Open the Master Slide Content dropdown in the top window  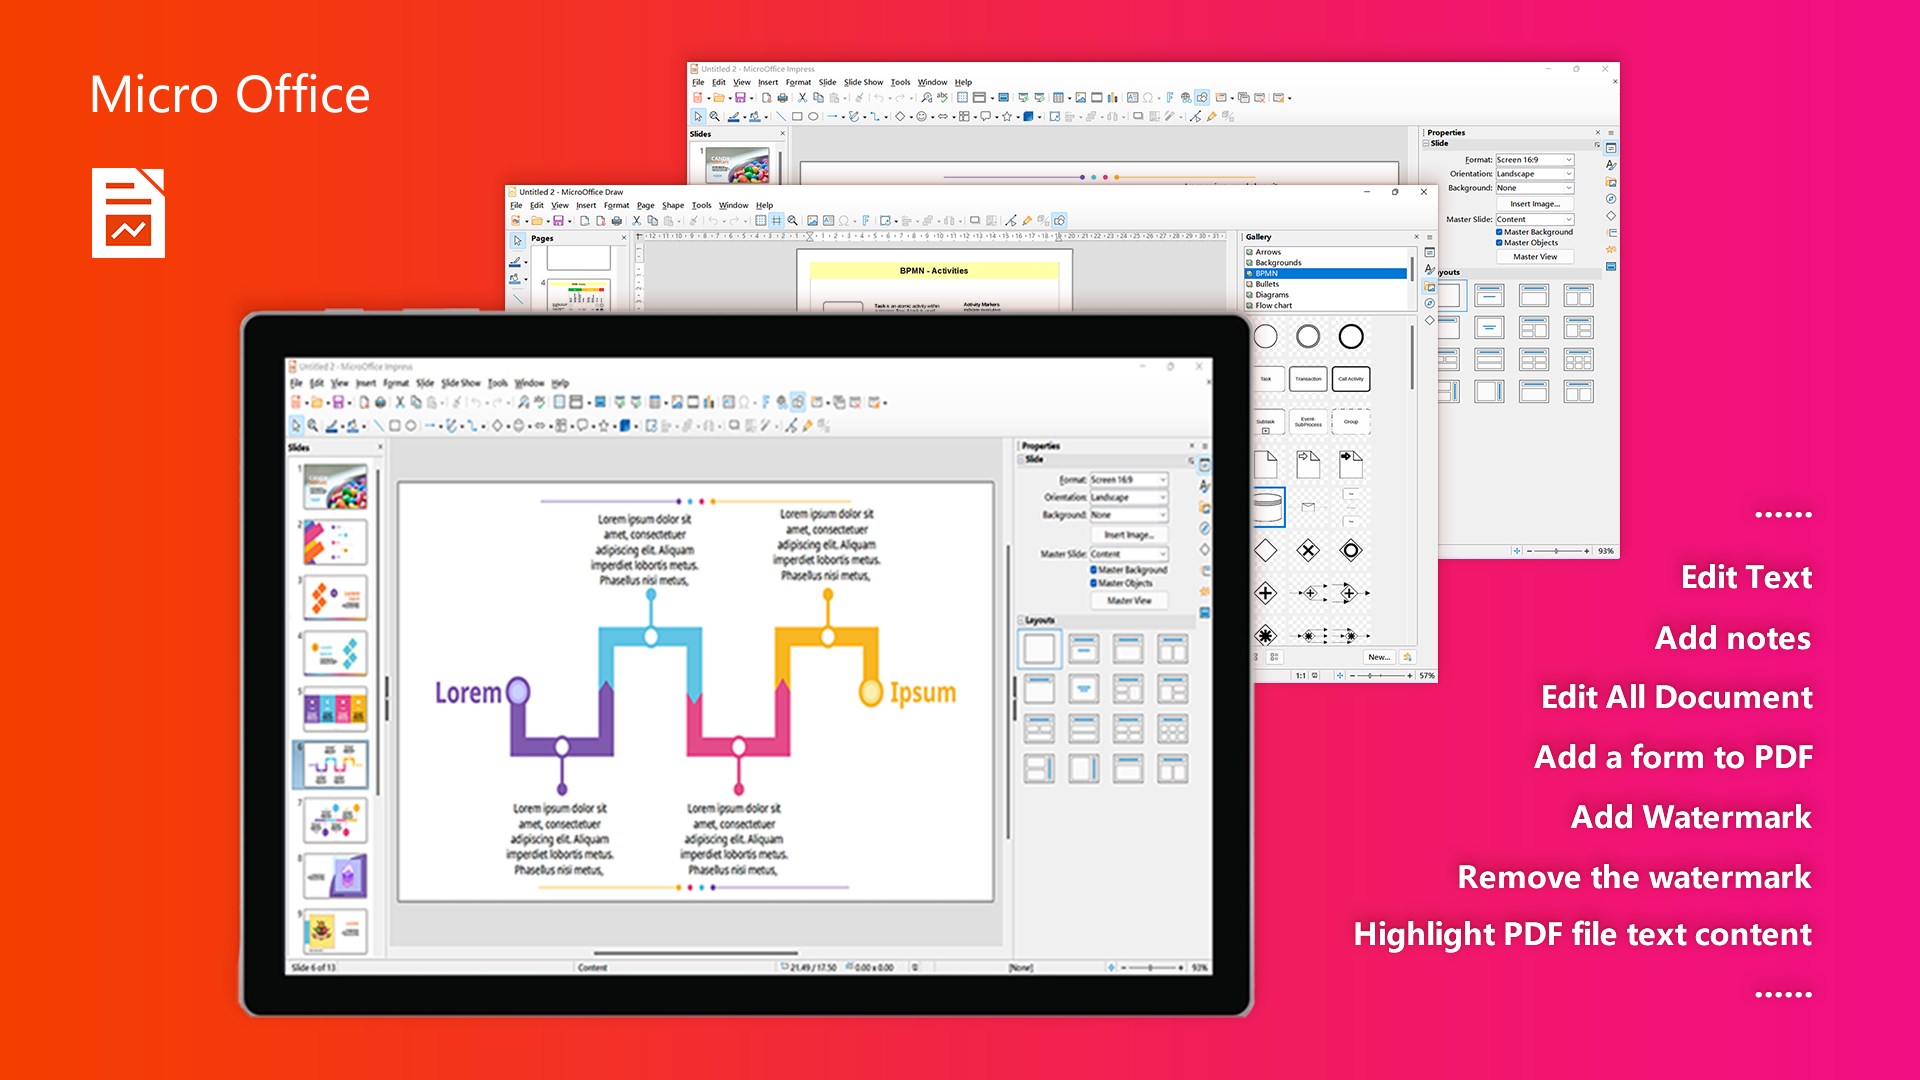[x=1534, y=219]
